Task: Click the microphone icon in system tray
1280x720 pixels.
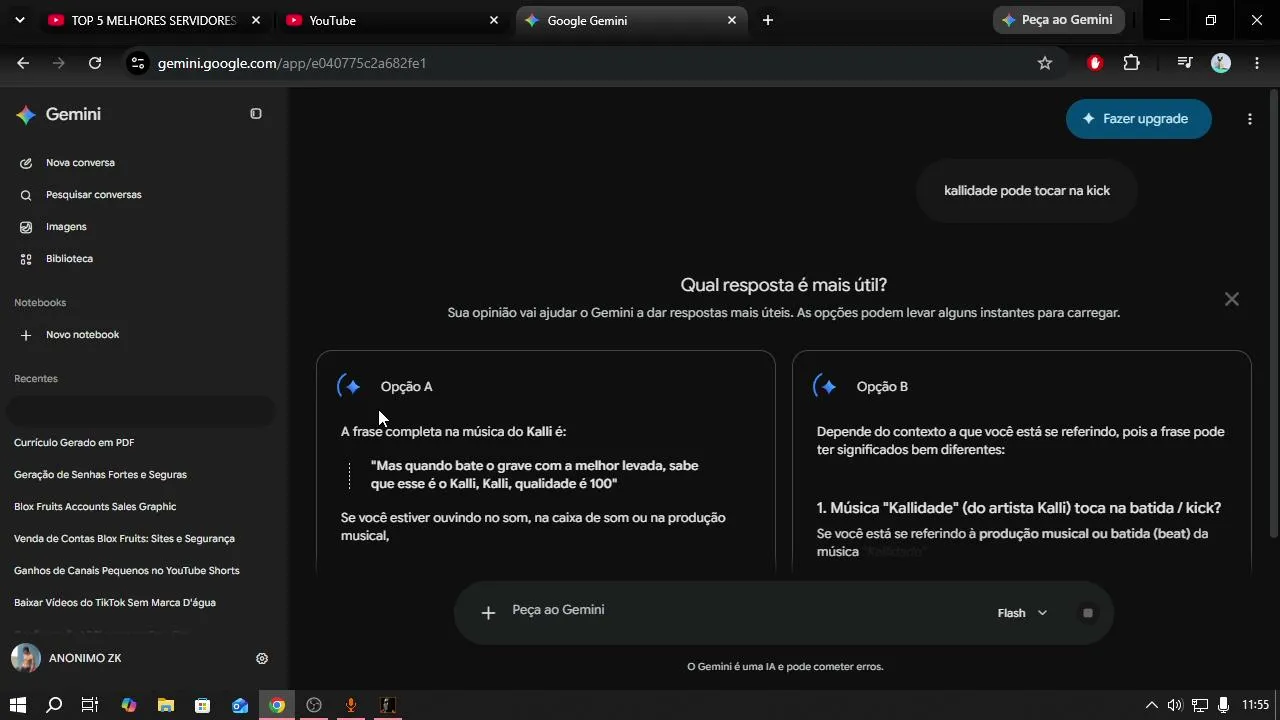Action: pos(1223,705)
